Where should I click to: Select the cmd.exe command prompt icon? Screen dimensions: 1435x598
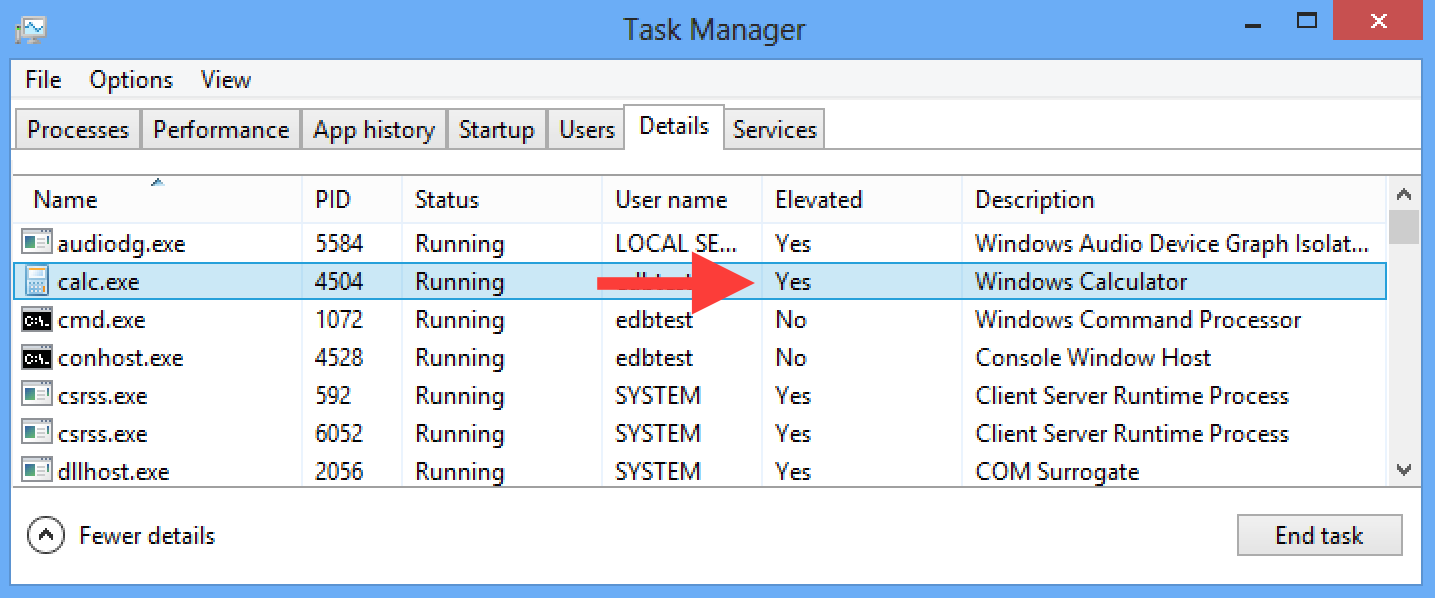(x=37, y=320)
